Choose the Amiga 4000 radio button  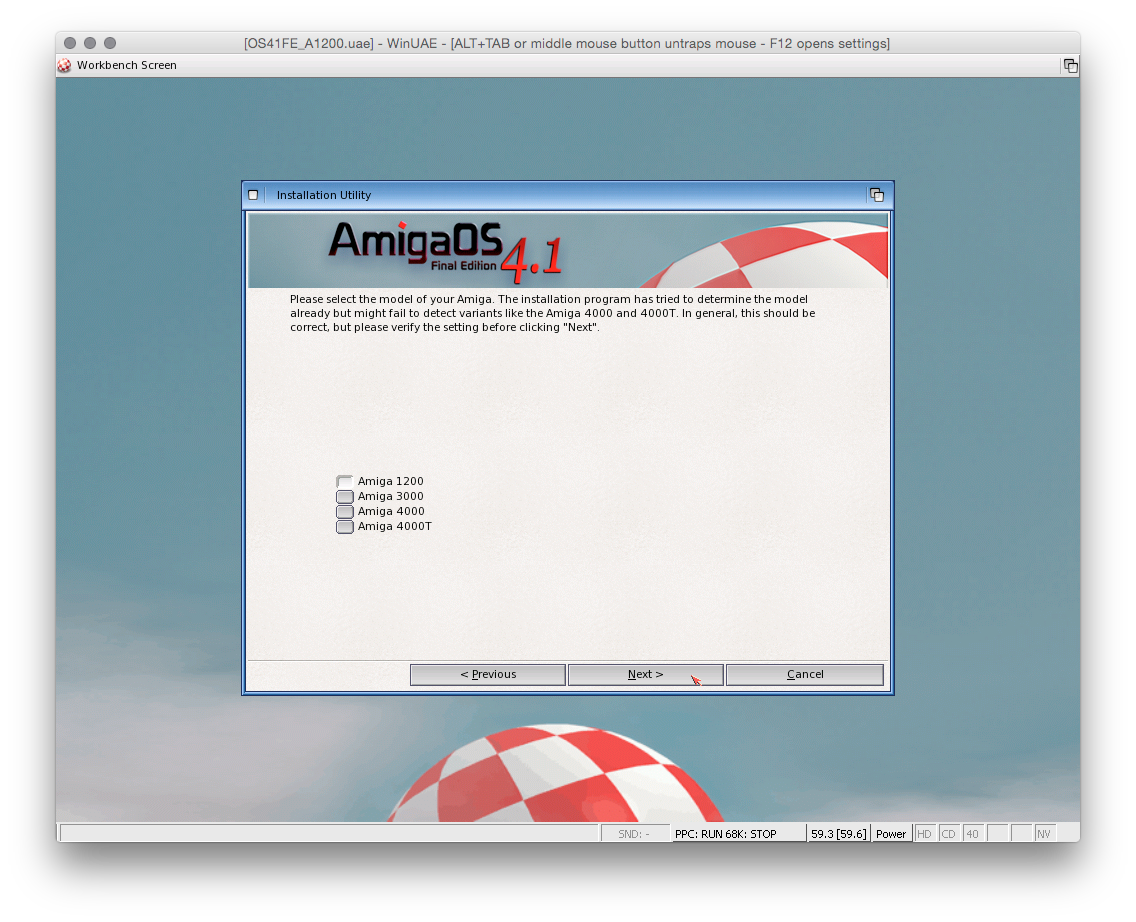(x=345, y=511)
